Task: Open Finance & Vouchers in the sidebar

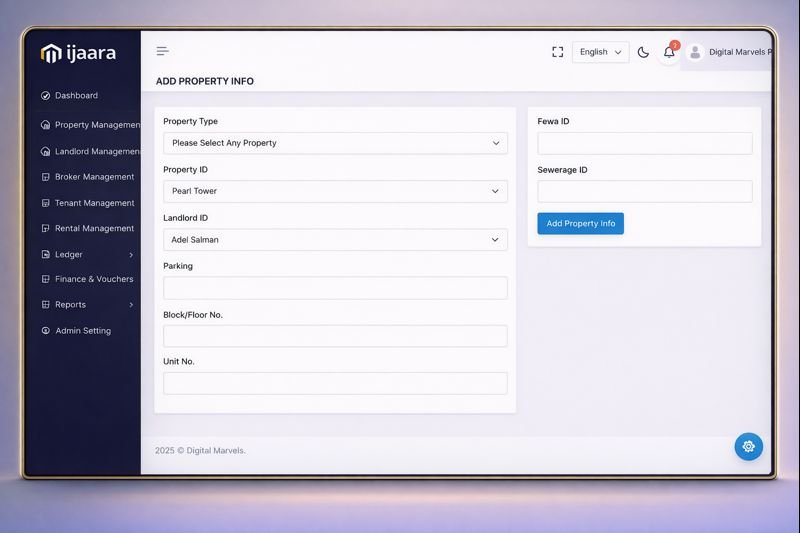Action: tap(94, 279)
